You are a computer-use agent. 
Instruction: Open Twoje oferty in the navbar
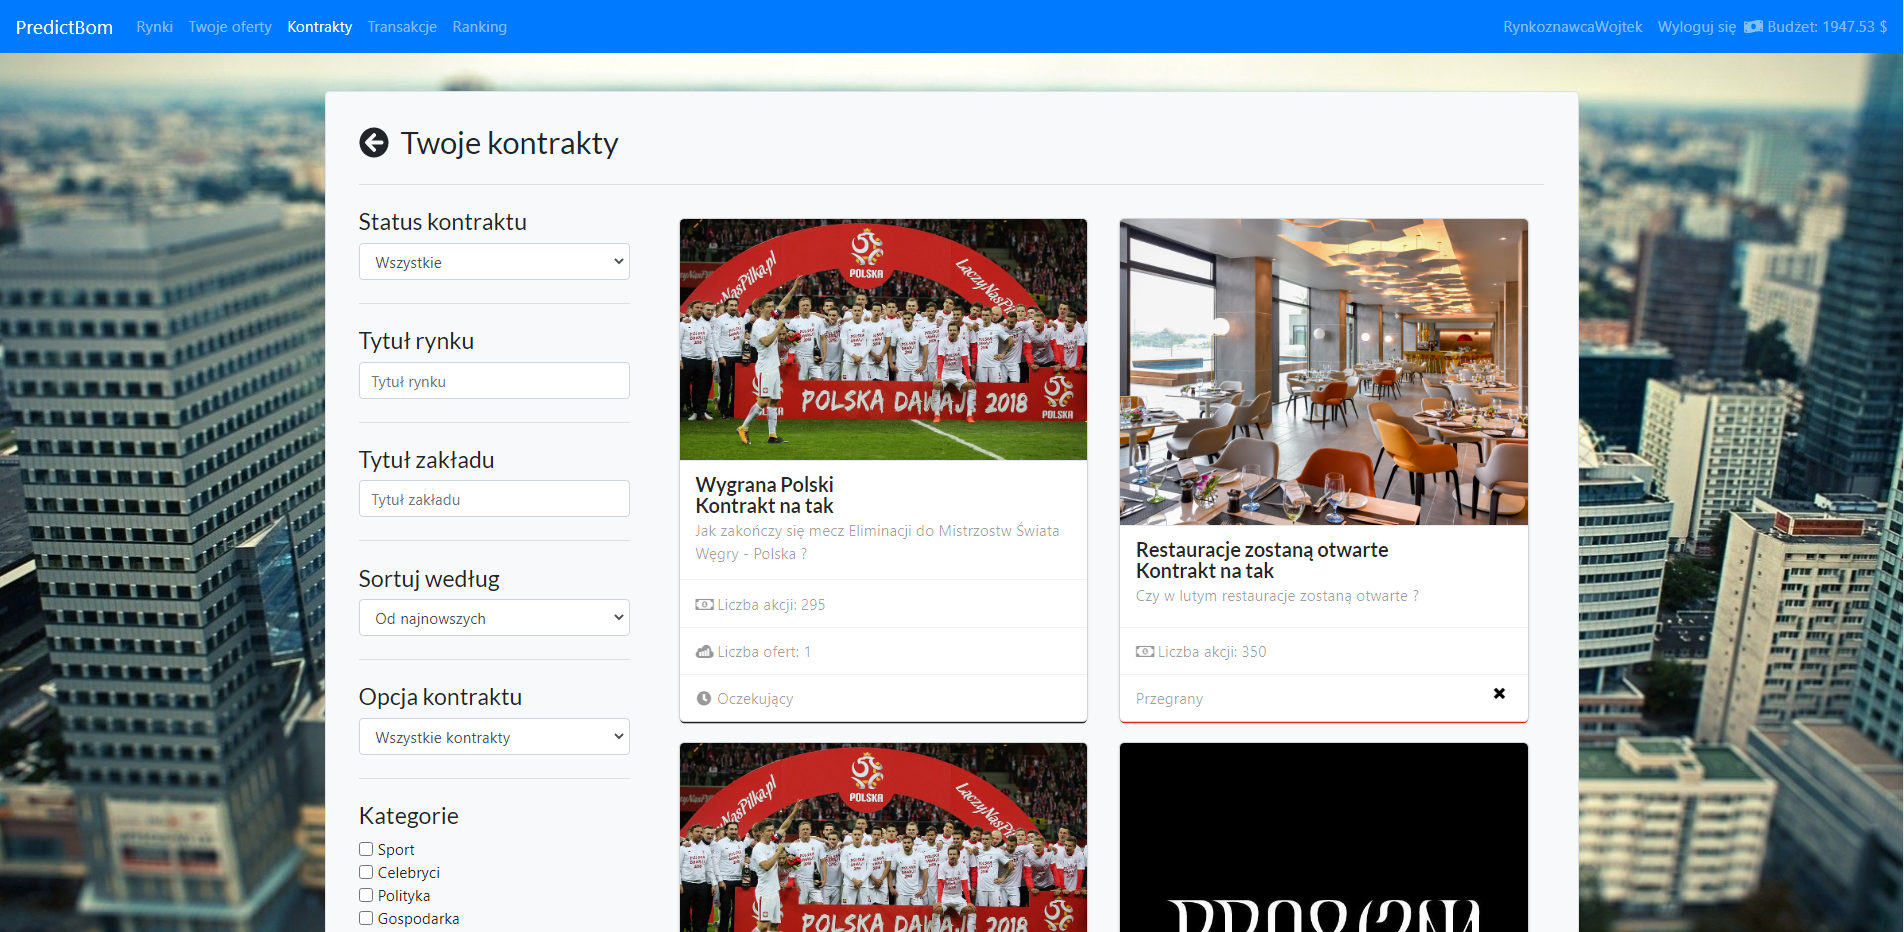(230, 27)
